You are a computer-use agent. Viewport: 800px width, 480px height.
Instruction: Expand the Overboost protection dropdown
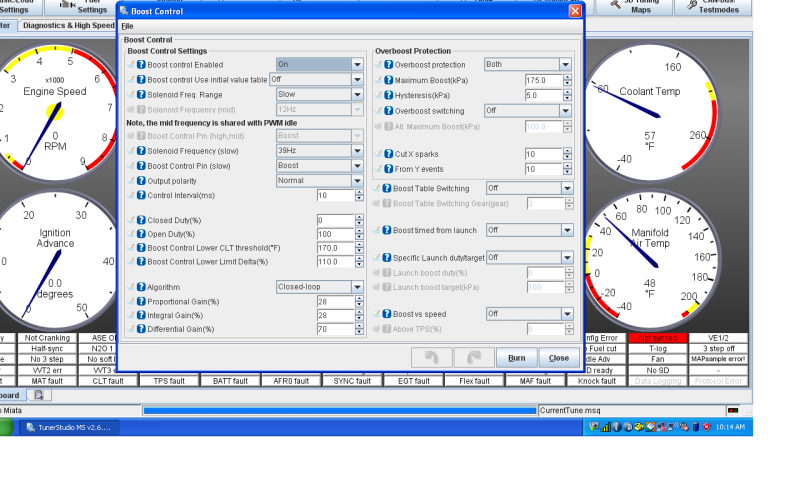[x=566, y=64]
